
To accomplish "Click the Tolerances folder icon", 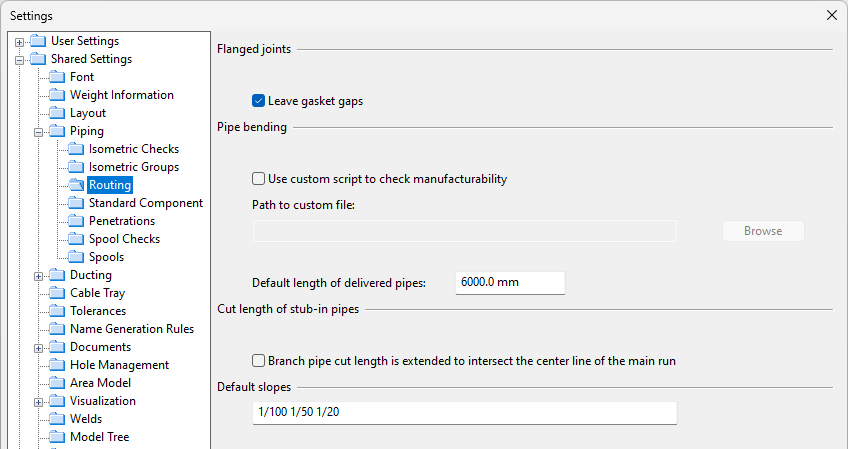I will [x=57, y=311].
